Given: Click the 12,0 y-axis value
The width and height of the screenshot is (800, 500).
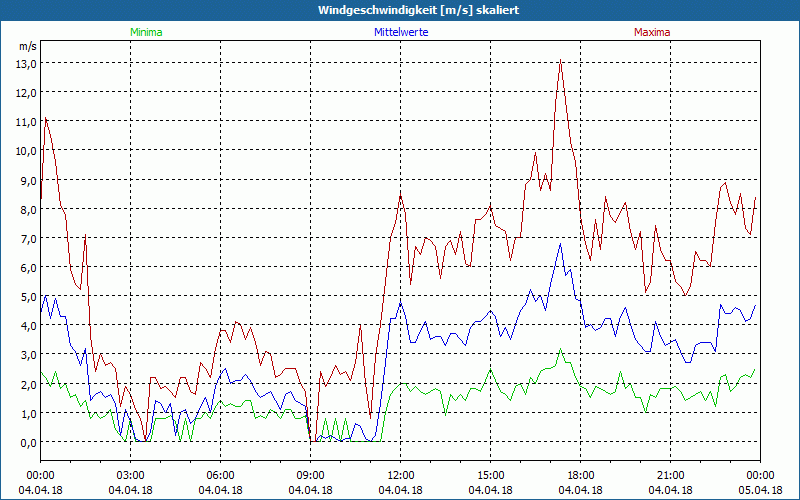Looking at the screenshot, I should (x=27, y=93).
